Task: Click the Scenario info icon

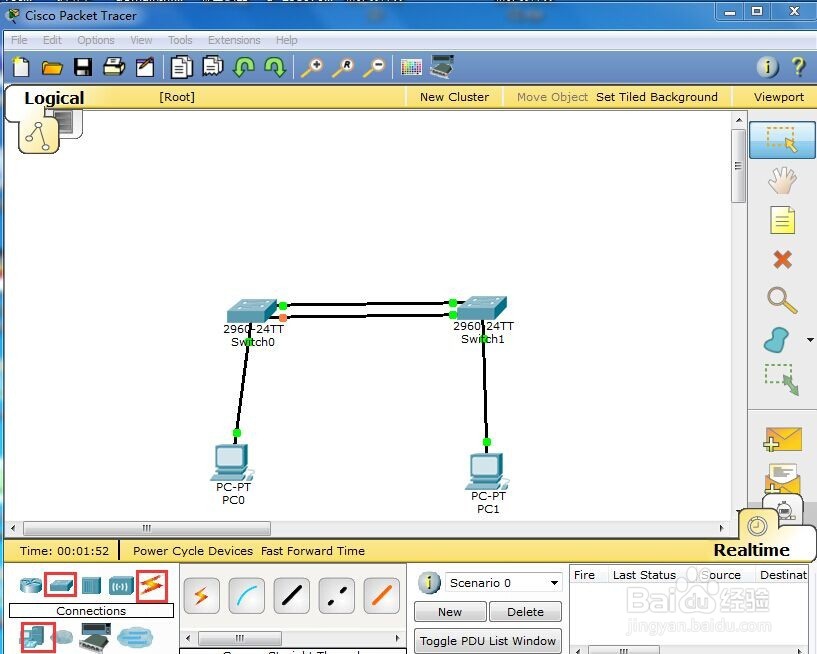Action: pyautogui.click(x=429, y=583)
